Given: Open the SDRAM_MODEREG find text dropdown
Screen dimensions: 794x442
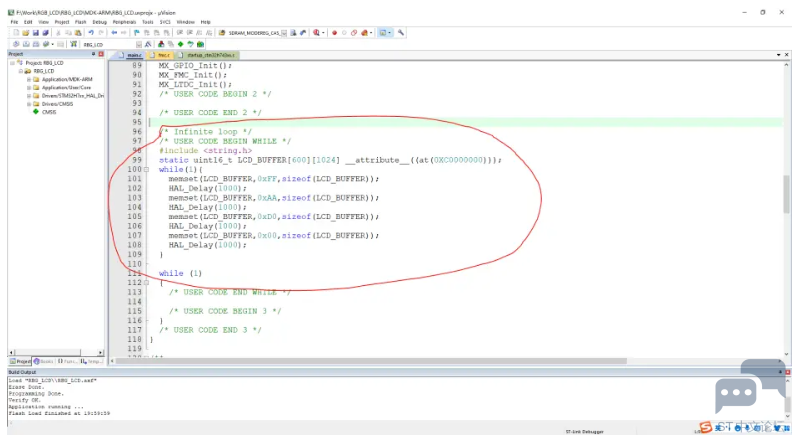Looking at the screenshot, I should [x=284, y=33].
